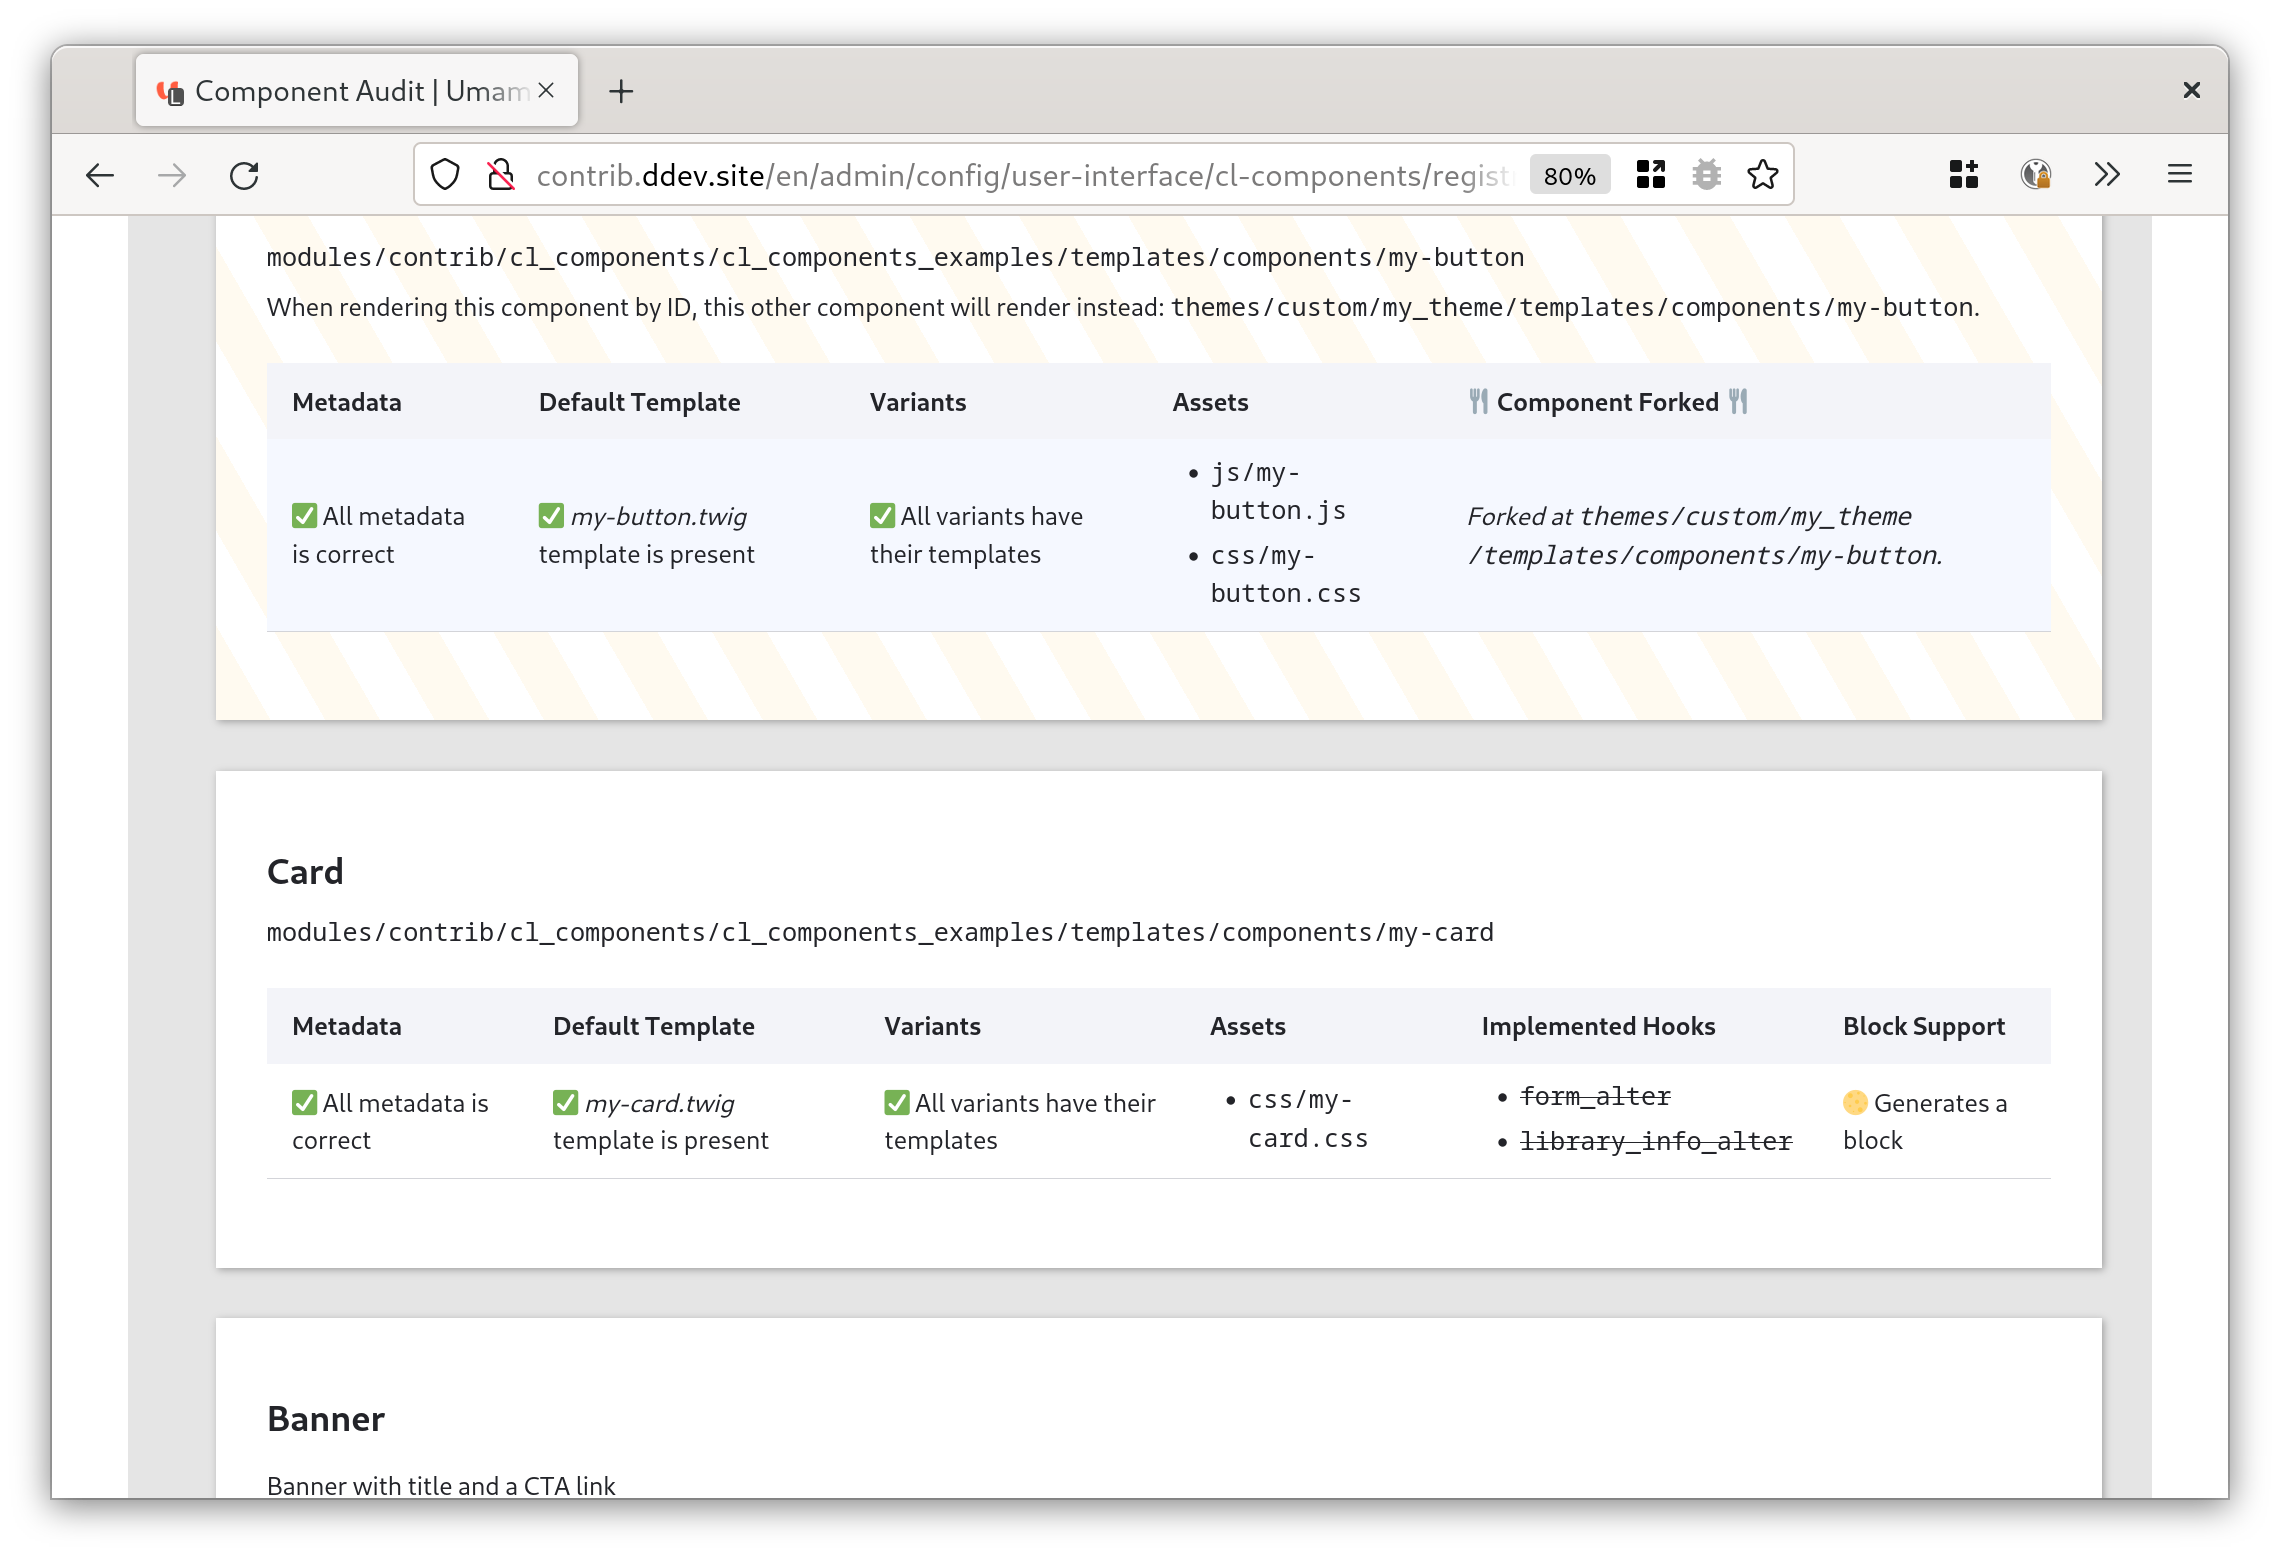Click Card variants green checkmark
The image size is (2280, 1556).
896,1103
